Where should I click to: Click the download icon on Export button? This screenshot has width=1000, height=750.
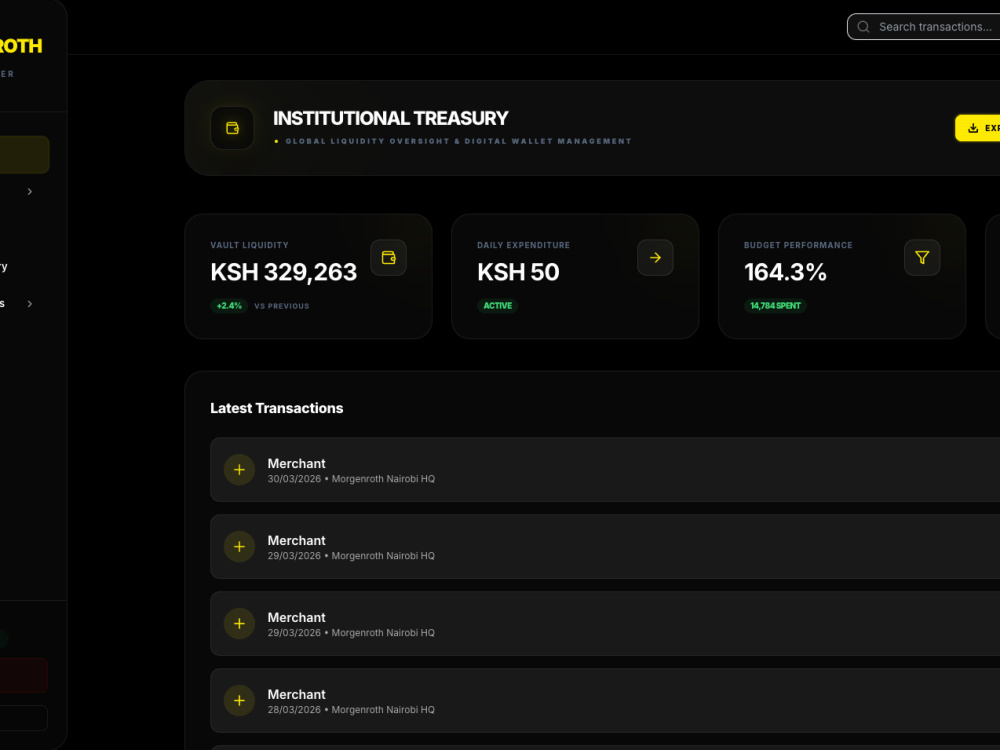[973, 128]
